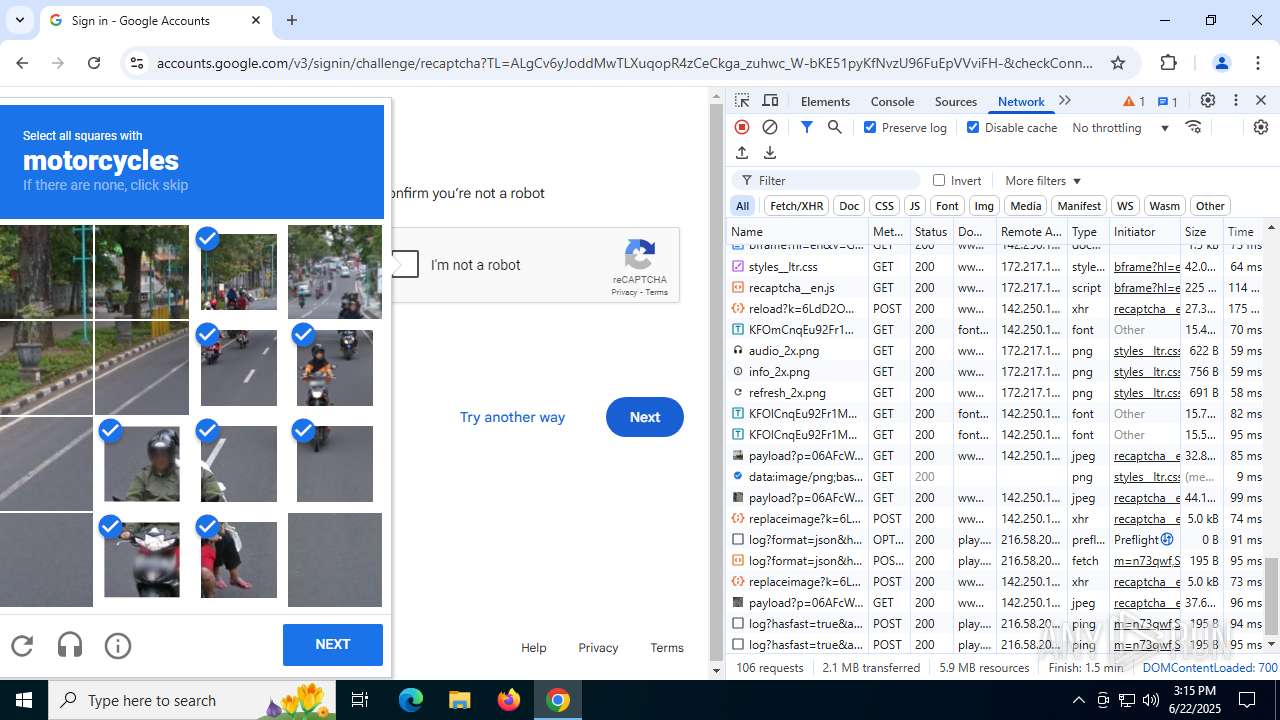Viewport: 1280px width, 720px height.
Task: Expand More filters dropdown
Action: [1043, 180]
